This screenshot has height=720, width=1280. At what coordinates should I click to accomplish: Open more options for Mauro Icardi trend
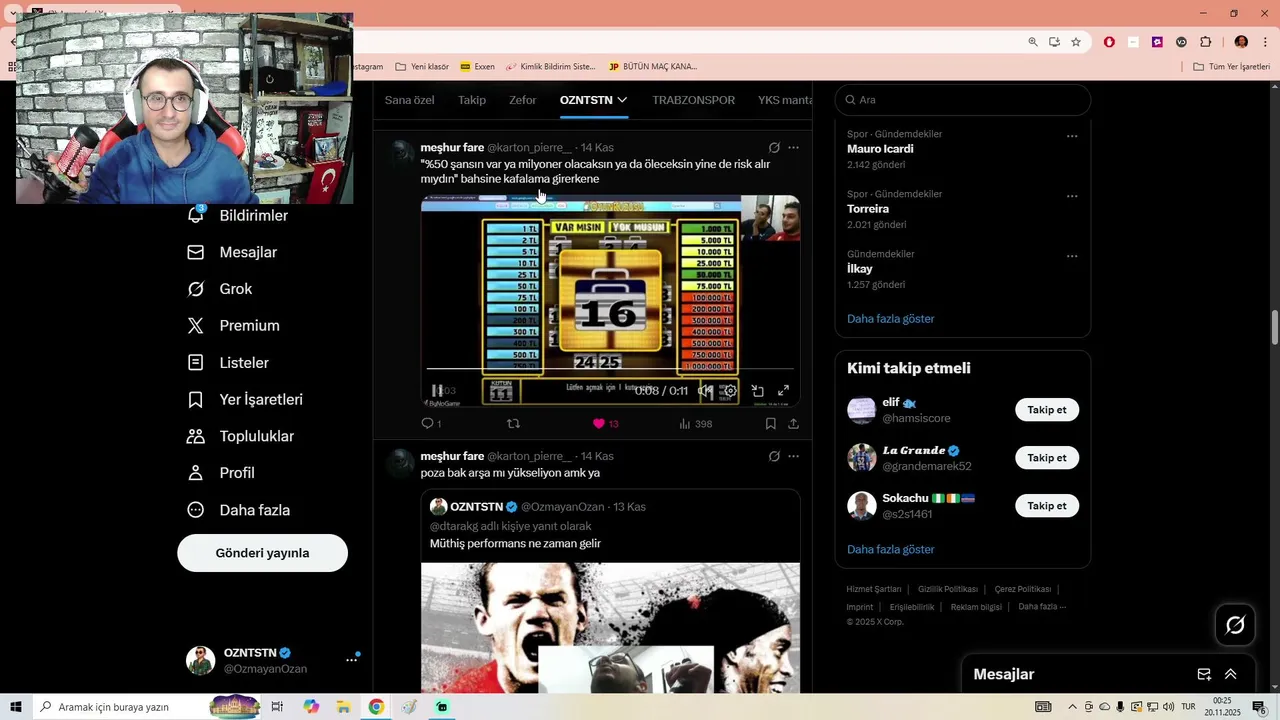1072,136
